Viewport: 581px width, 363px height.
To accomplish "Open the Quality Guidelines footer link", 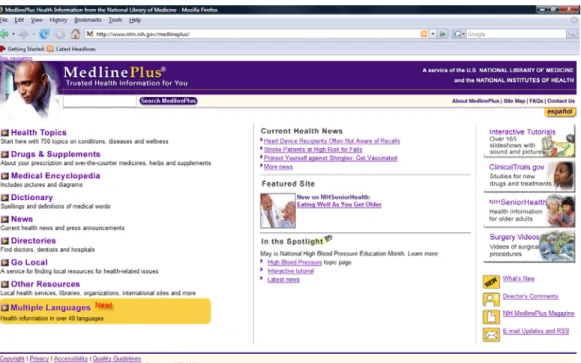I will tap(117, 359).
